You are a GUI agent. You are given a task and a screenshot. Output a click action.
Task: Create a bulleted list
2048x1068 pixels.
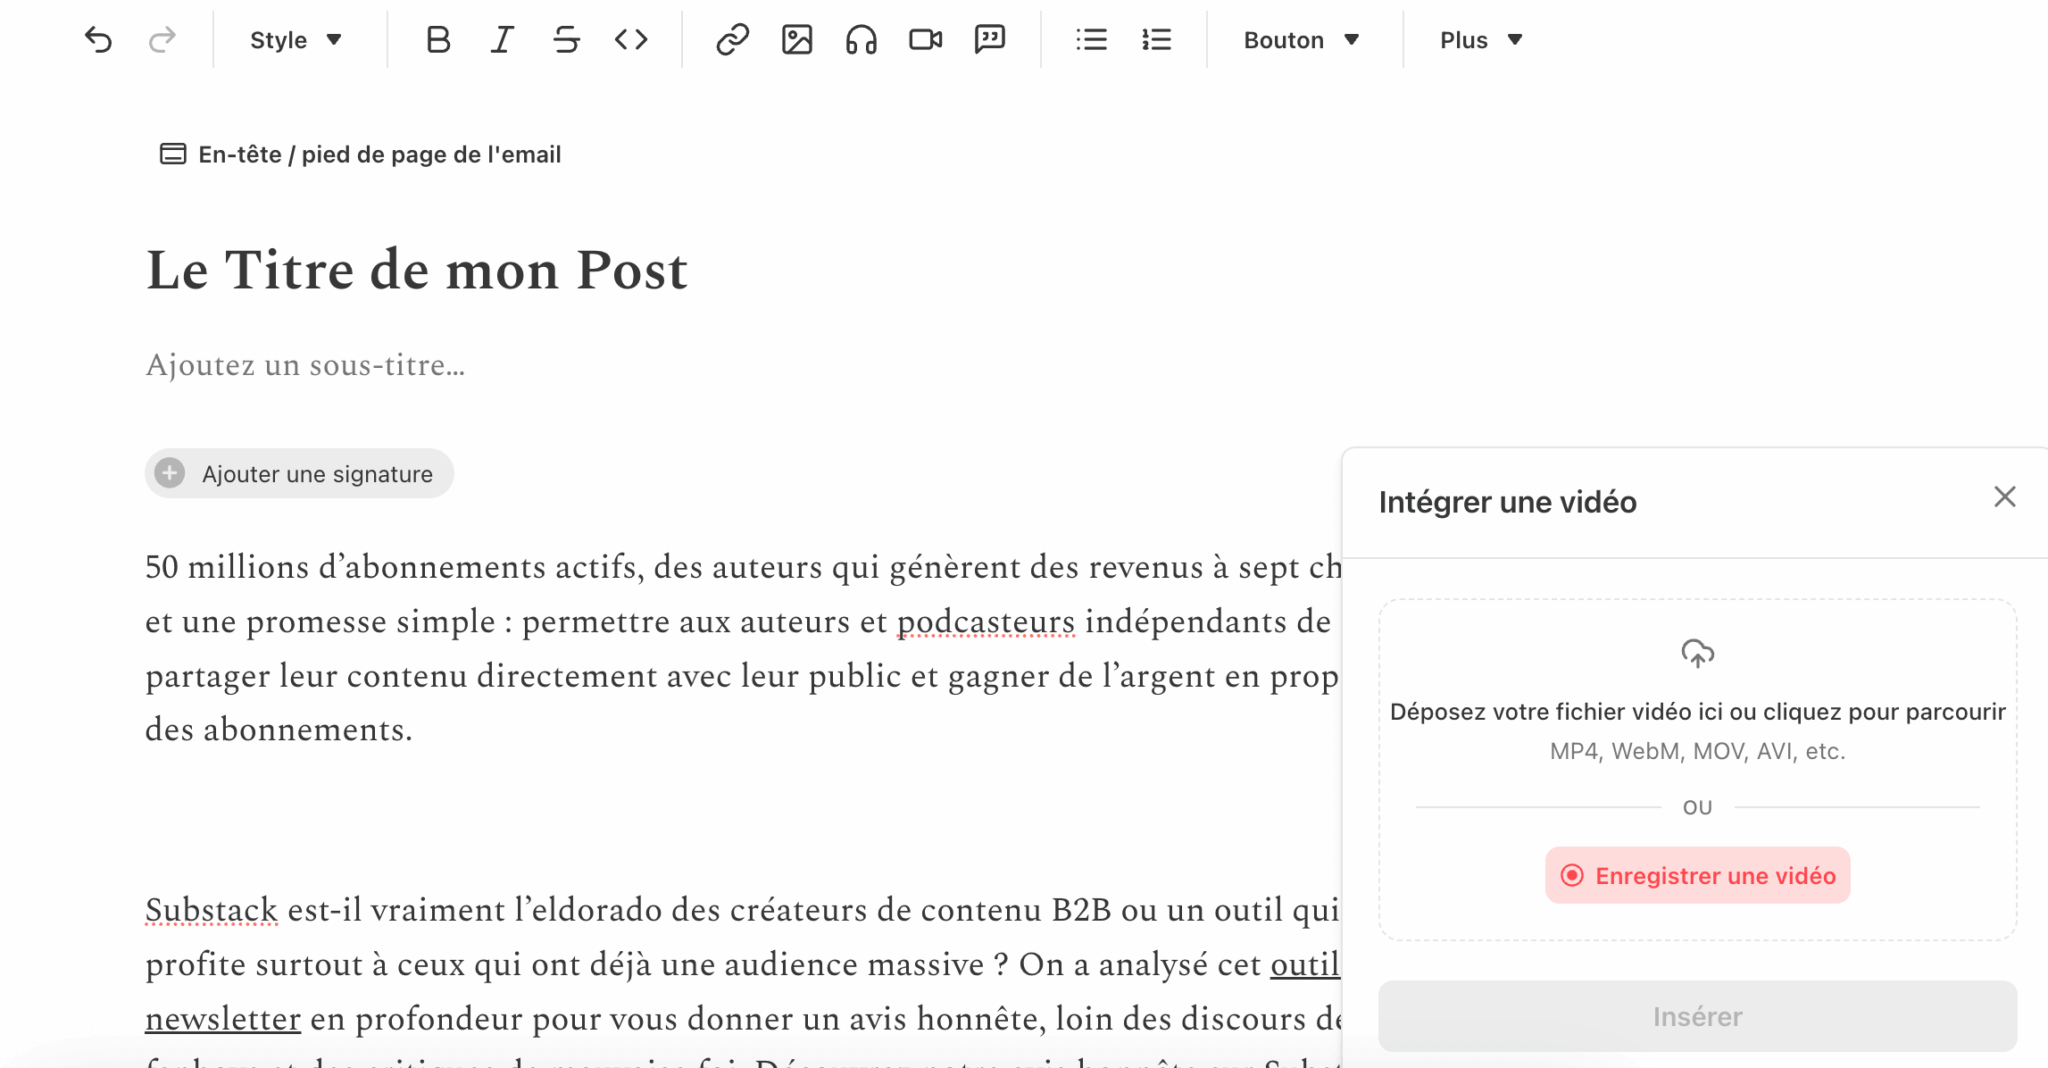(1091, 40)
